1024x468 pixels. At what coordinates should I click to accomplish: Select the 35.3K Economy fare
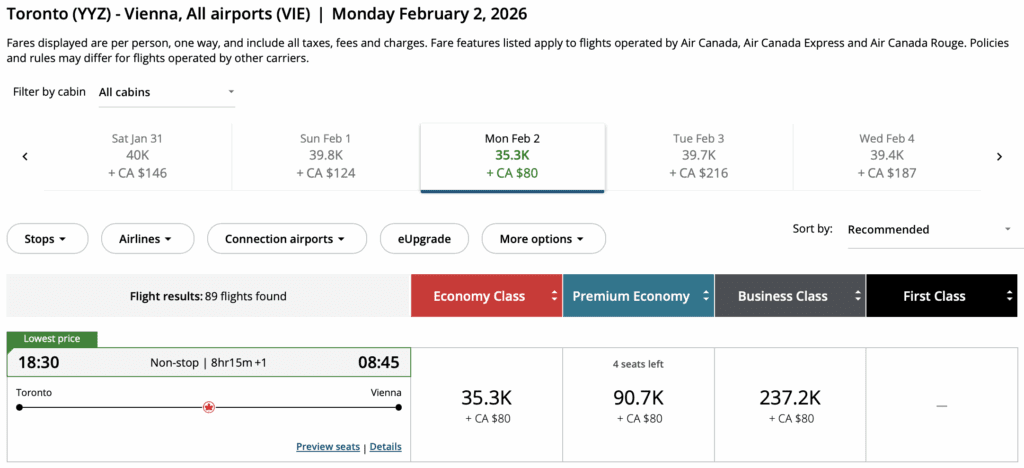(487, 405)
